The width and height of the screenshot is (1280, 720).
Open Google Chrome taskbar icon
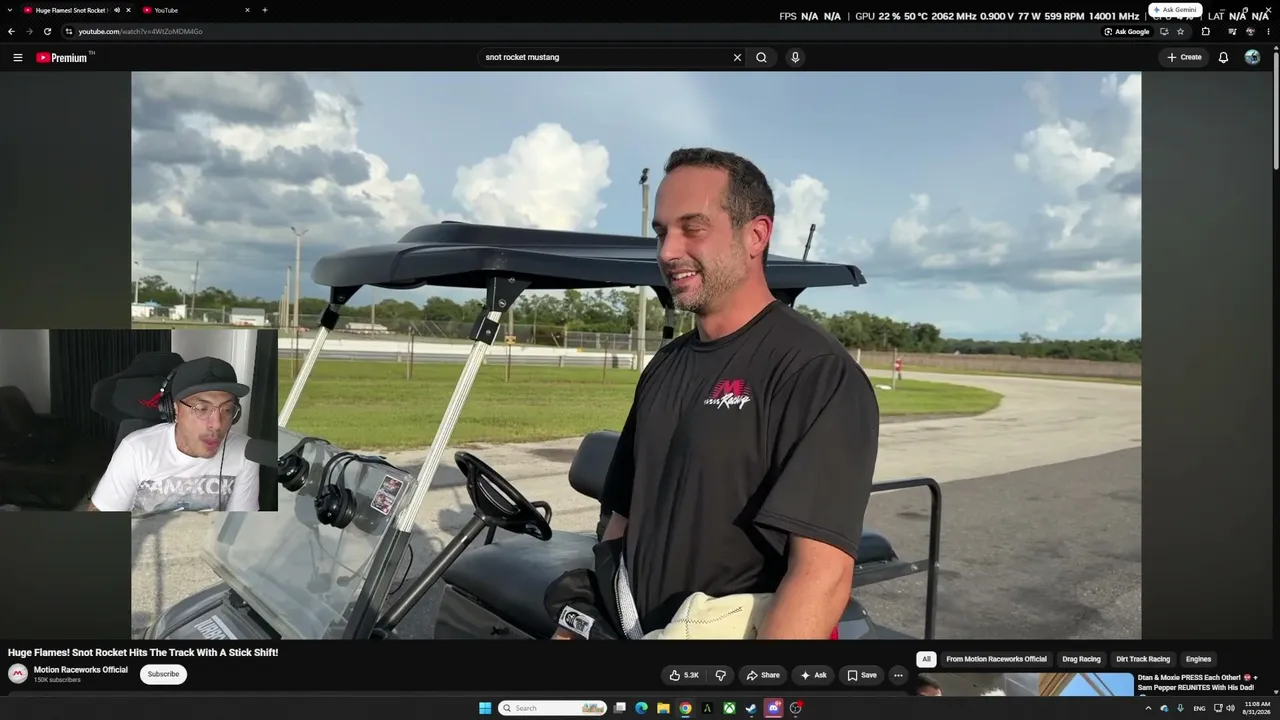click(685, 708)
